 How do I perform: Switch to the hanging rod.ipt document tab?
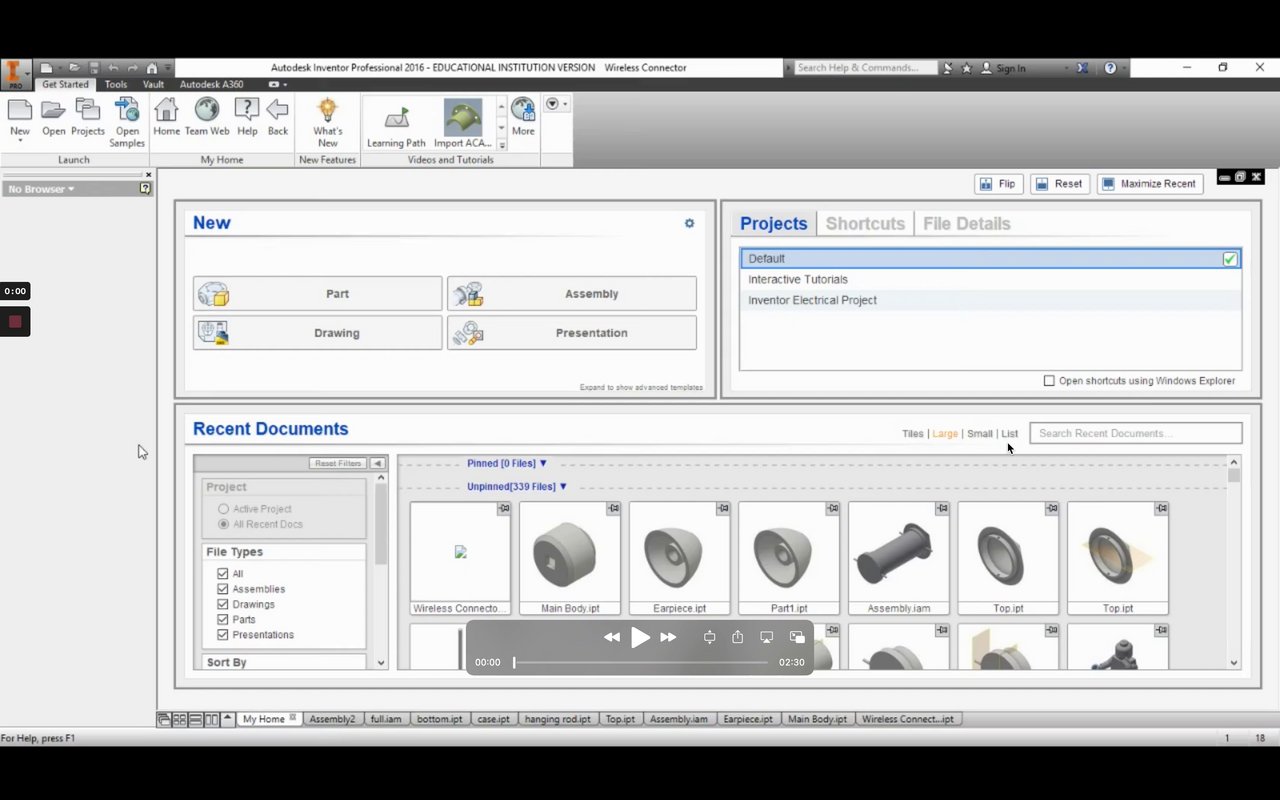(x=557, y=719)
